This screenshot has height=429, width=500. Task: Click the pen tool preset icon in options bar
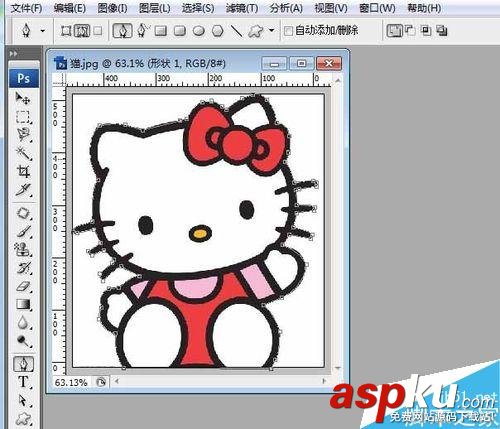26,31
